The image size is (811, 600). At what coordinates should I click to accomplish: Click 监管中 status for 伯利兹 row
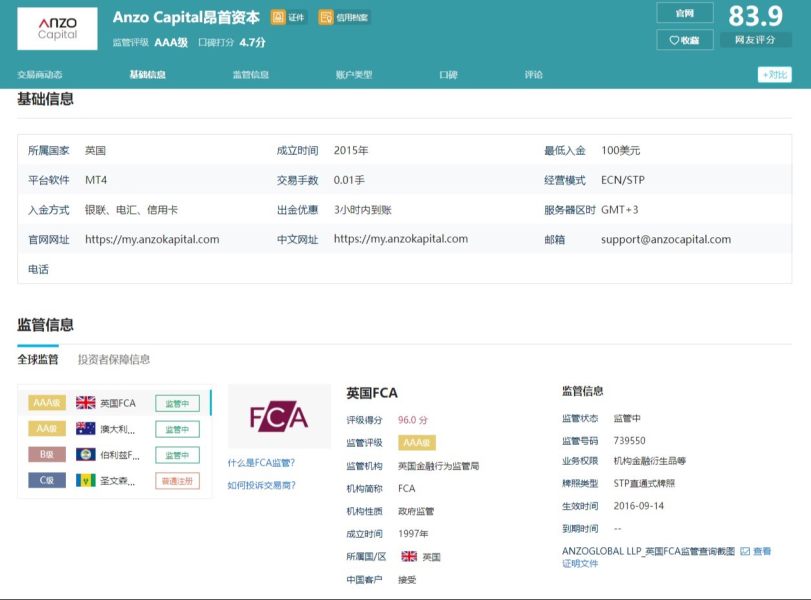coord(177,455)
